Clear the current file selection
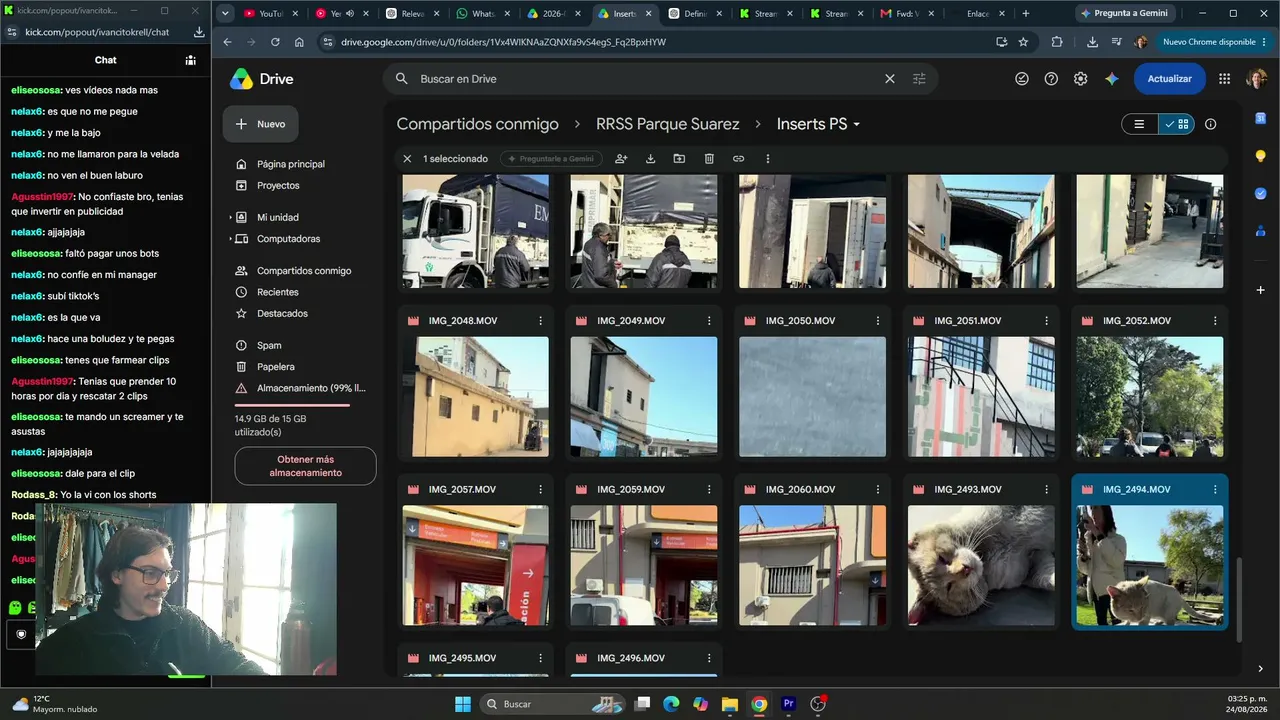This screenshot has height=720, width=1280. pos(407,159)
